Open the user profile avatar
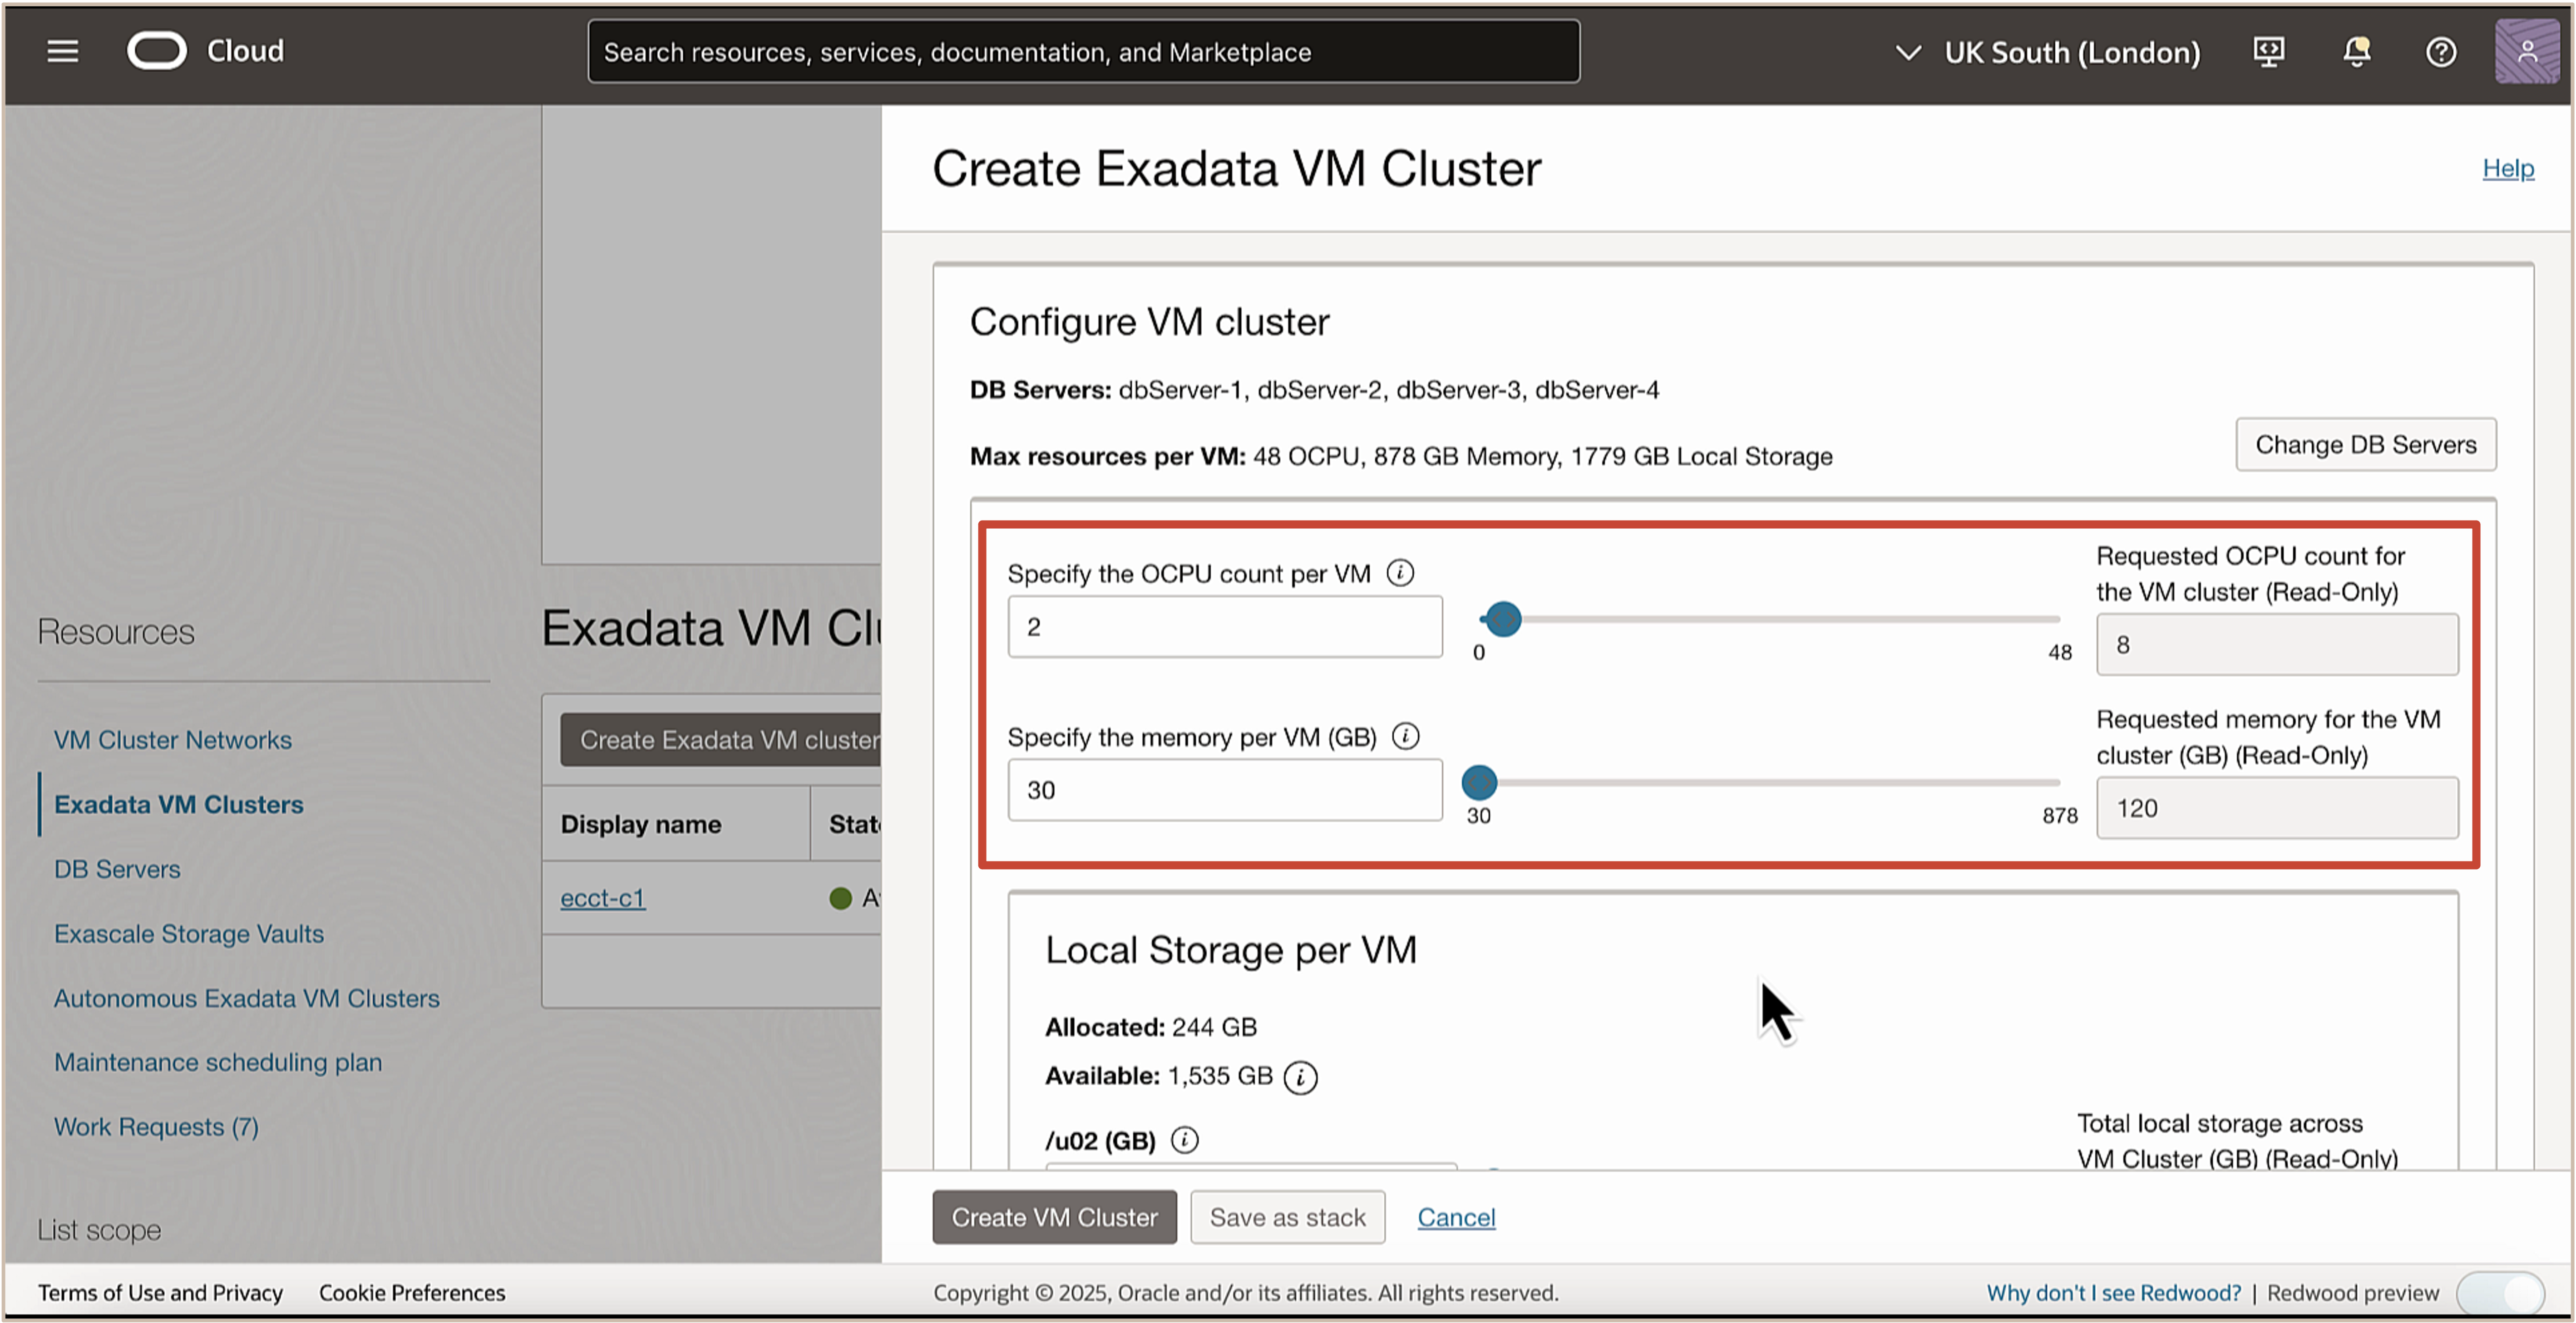Image resolution: width=2576 pixels, height=1323 pixels. [x=2526, y=51]
